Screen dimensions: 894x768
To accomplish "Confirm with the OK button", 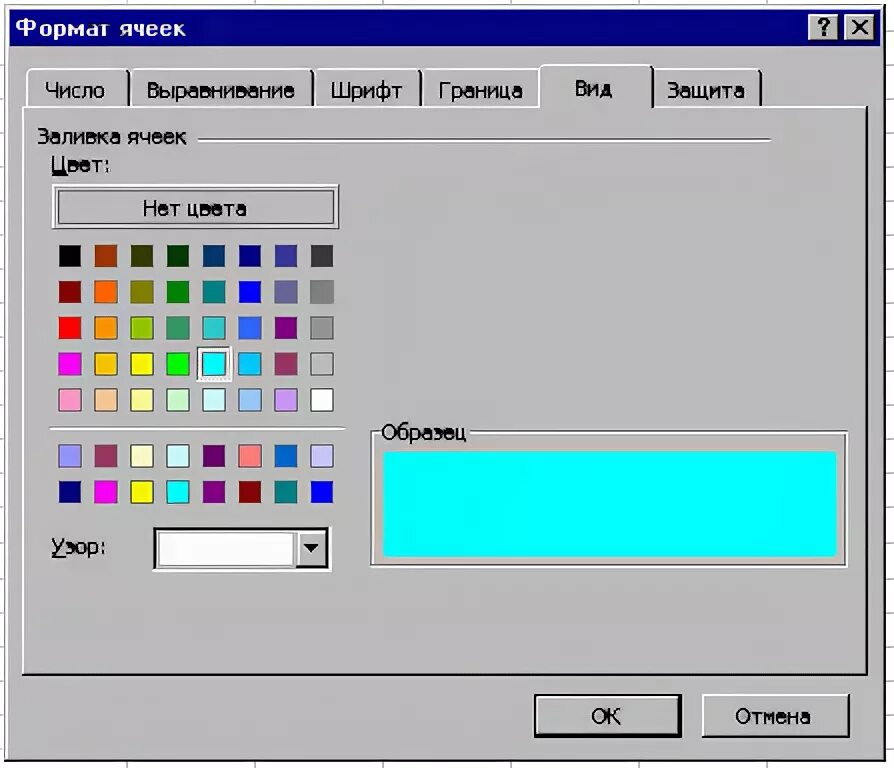I will tap(608, 716).
